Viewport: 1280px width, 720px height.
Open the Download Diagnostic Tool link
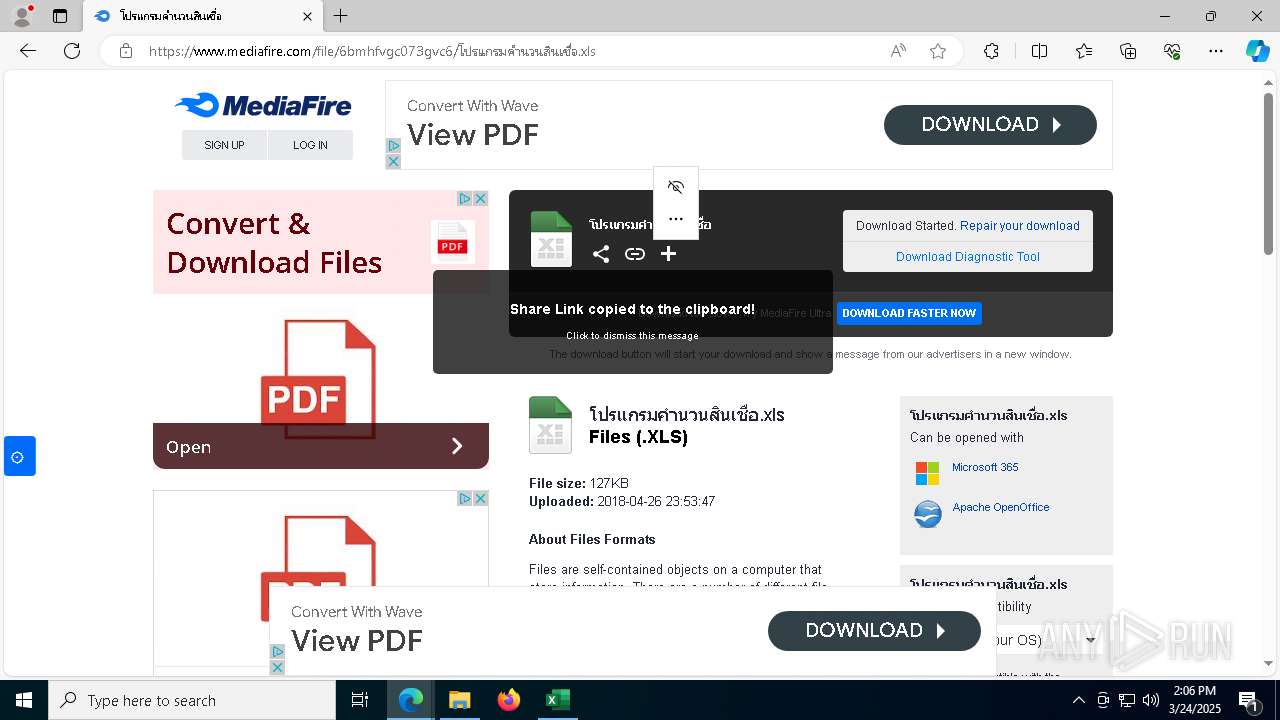click(968, 257)
